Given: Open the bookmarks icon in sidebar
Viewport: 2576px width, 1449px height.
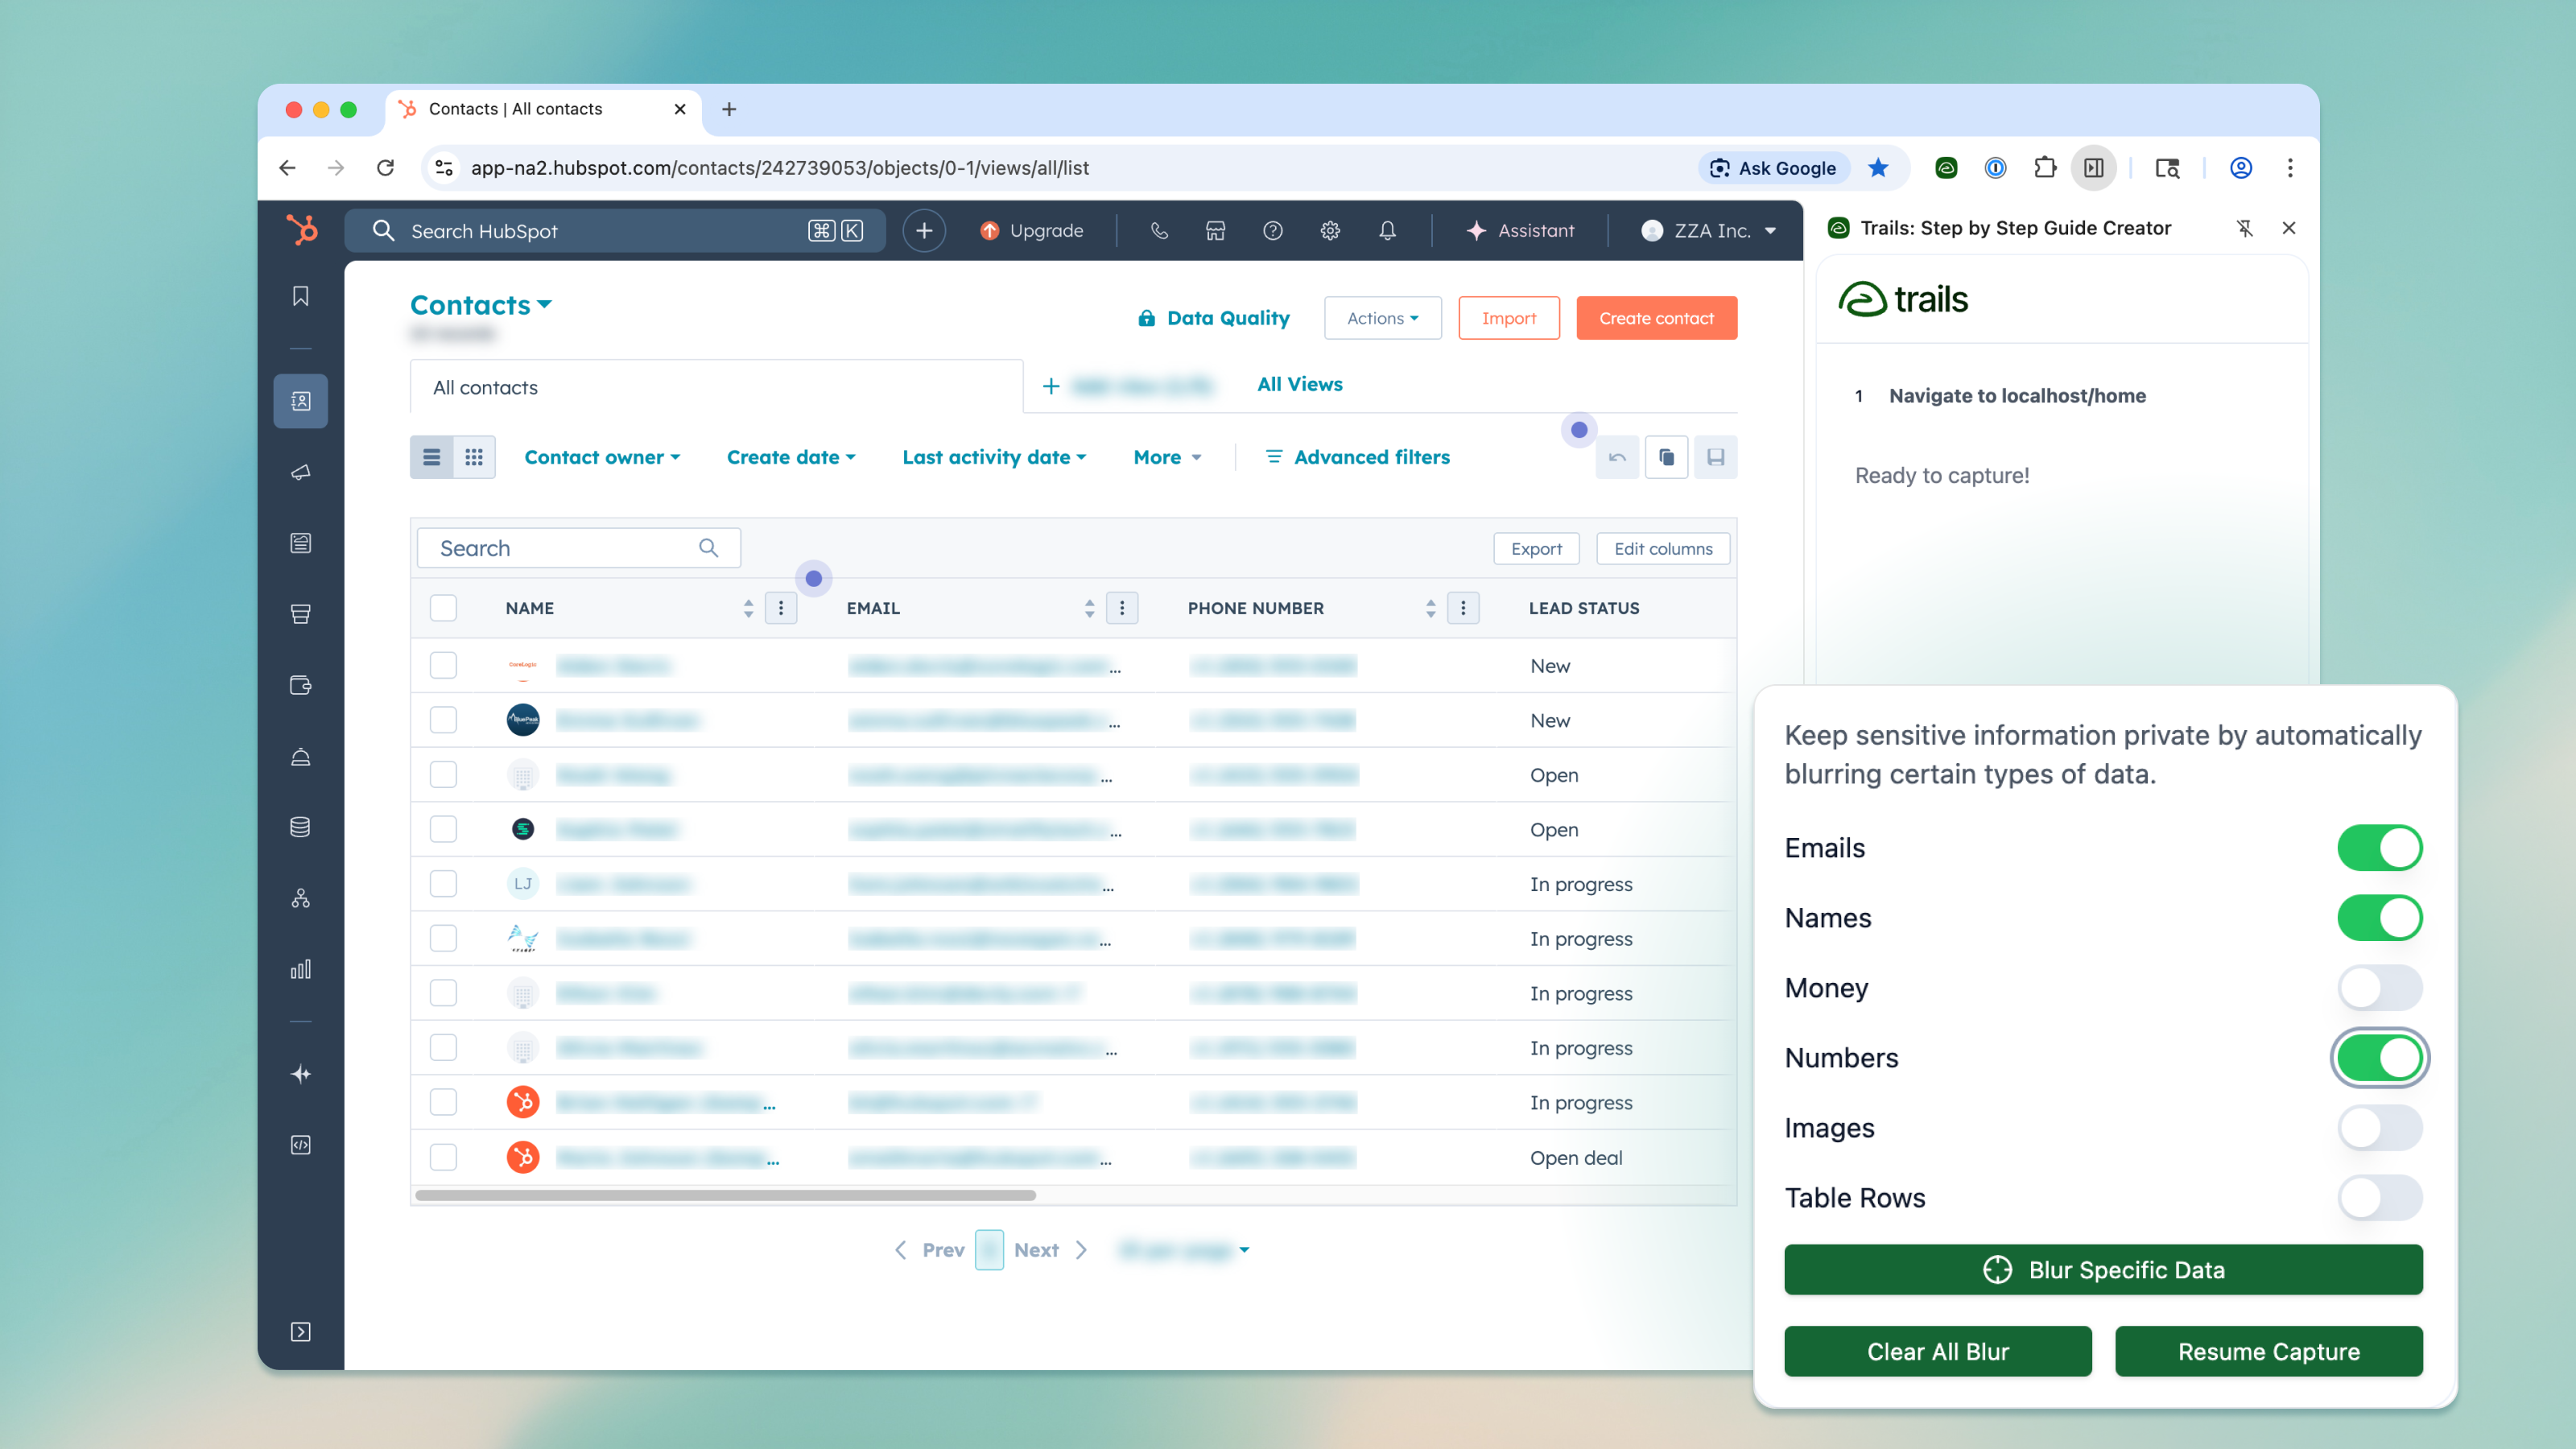Looking at the screenshot, I should tap(301, 296).
